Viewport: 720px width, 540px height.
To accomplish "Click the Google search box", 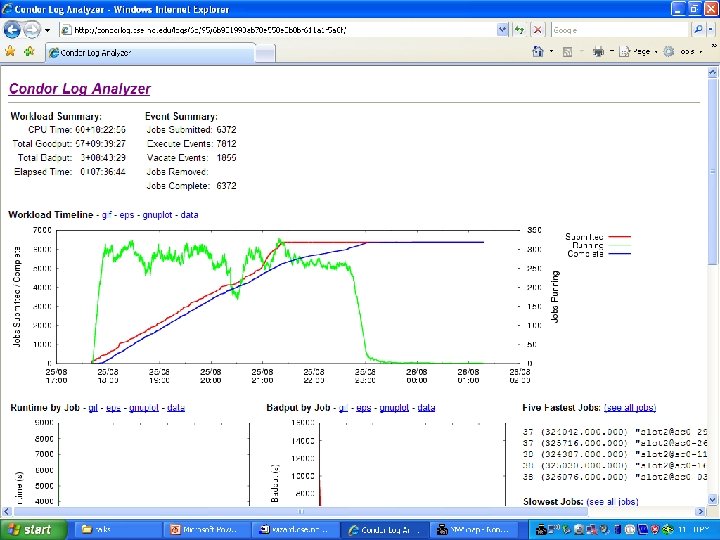I will 620,30.
